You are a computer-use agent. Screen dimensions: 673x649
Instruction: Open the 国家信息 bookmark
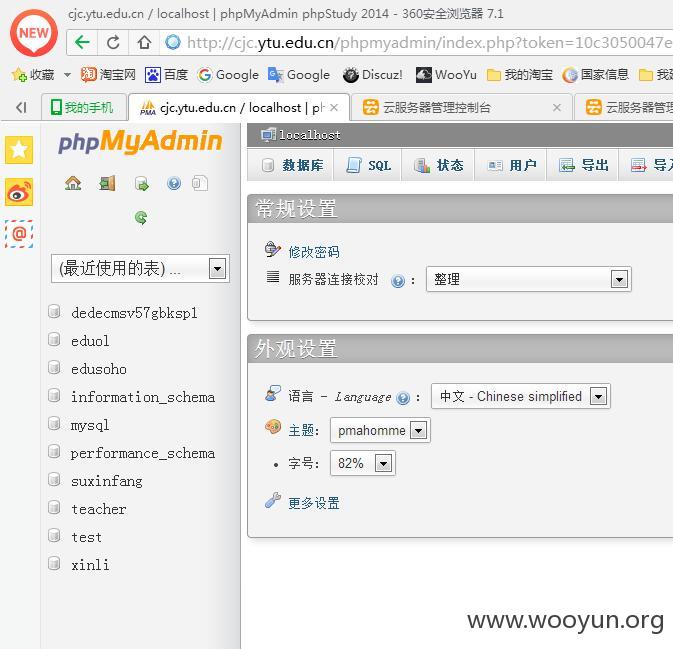[595, 75]
